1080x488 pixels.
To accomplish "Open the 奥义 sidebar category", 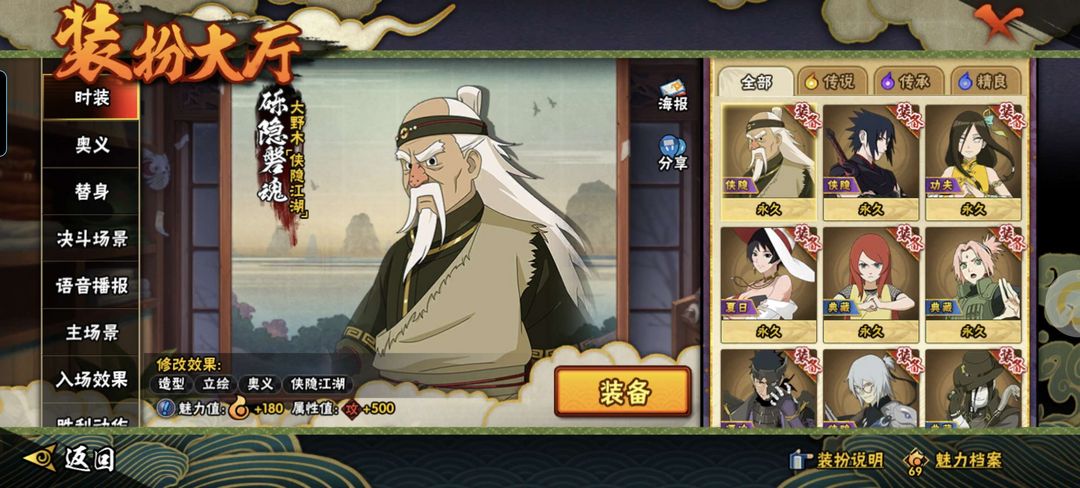I will (x=92, y=144).
